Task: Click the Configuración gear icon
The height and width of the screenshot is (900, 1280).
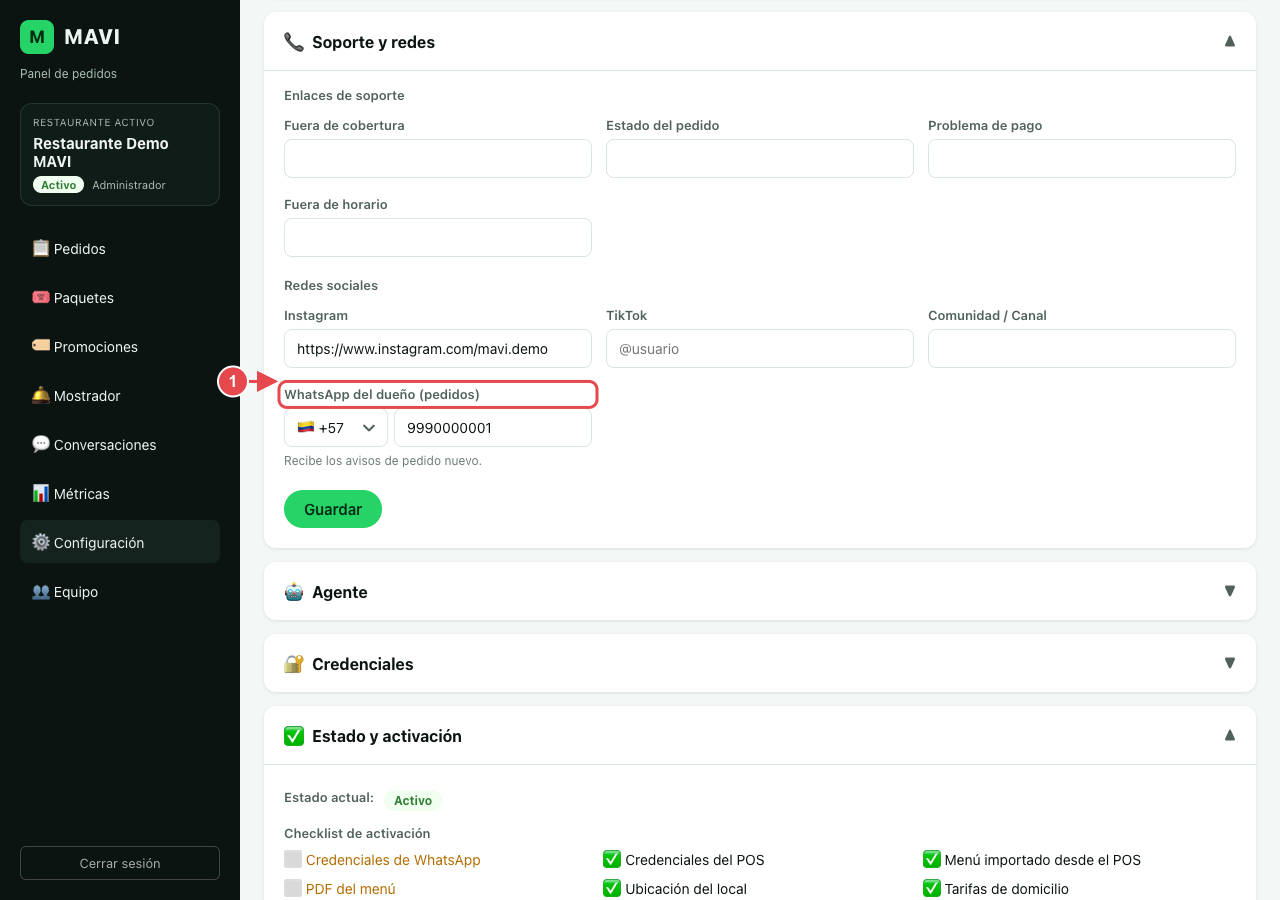Action: pos(41,542)
